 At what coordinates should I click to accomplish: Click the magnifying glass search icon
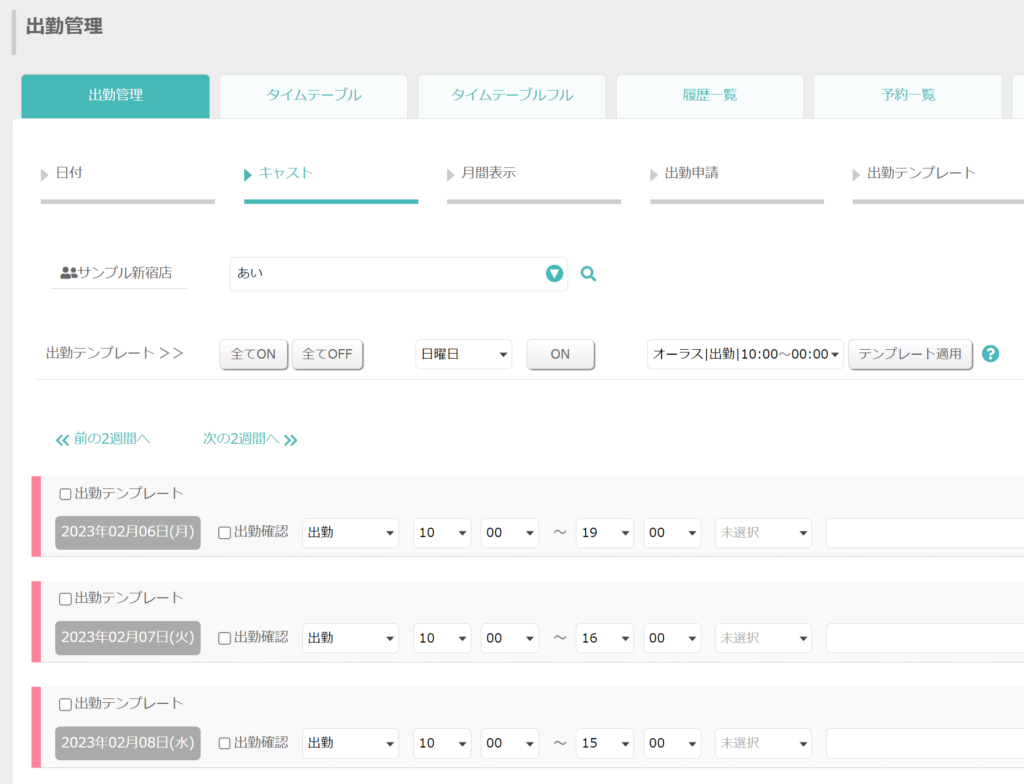tap(588, 274)
